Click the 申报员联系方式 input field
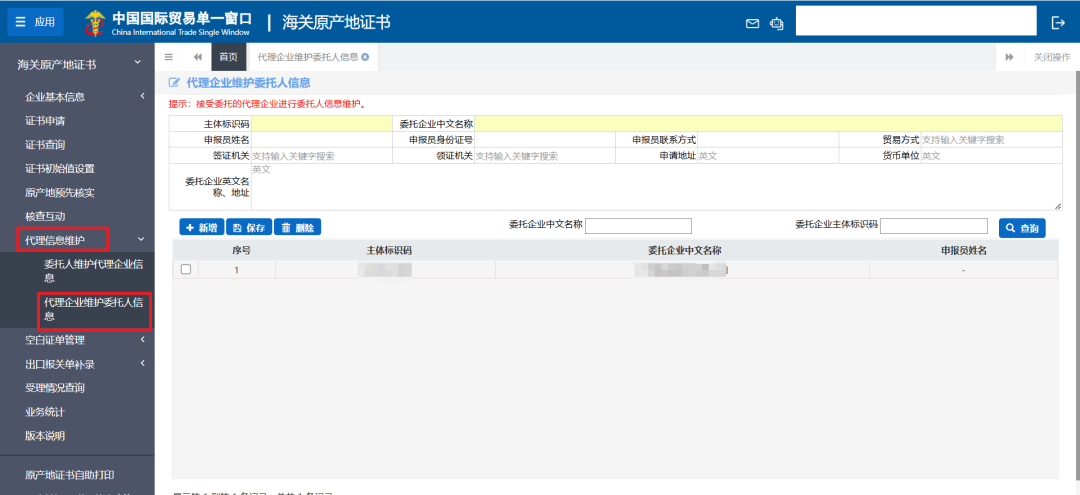Image resolution: width=1080 pixels, height=495 pixels. [x=768, y=140]
